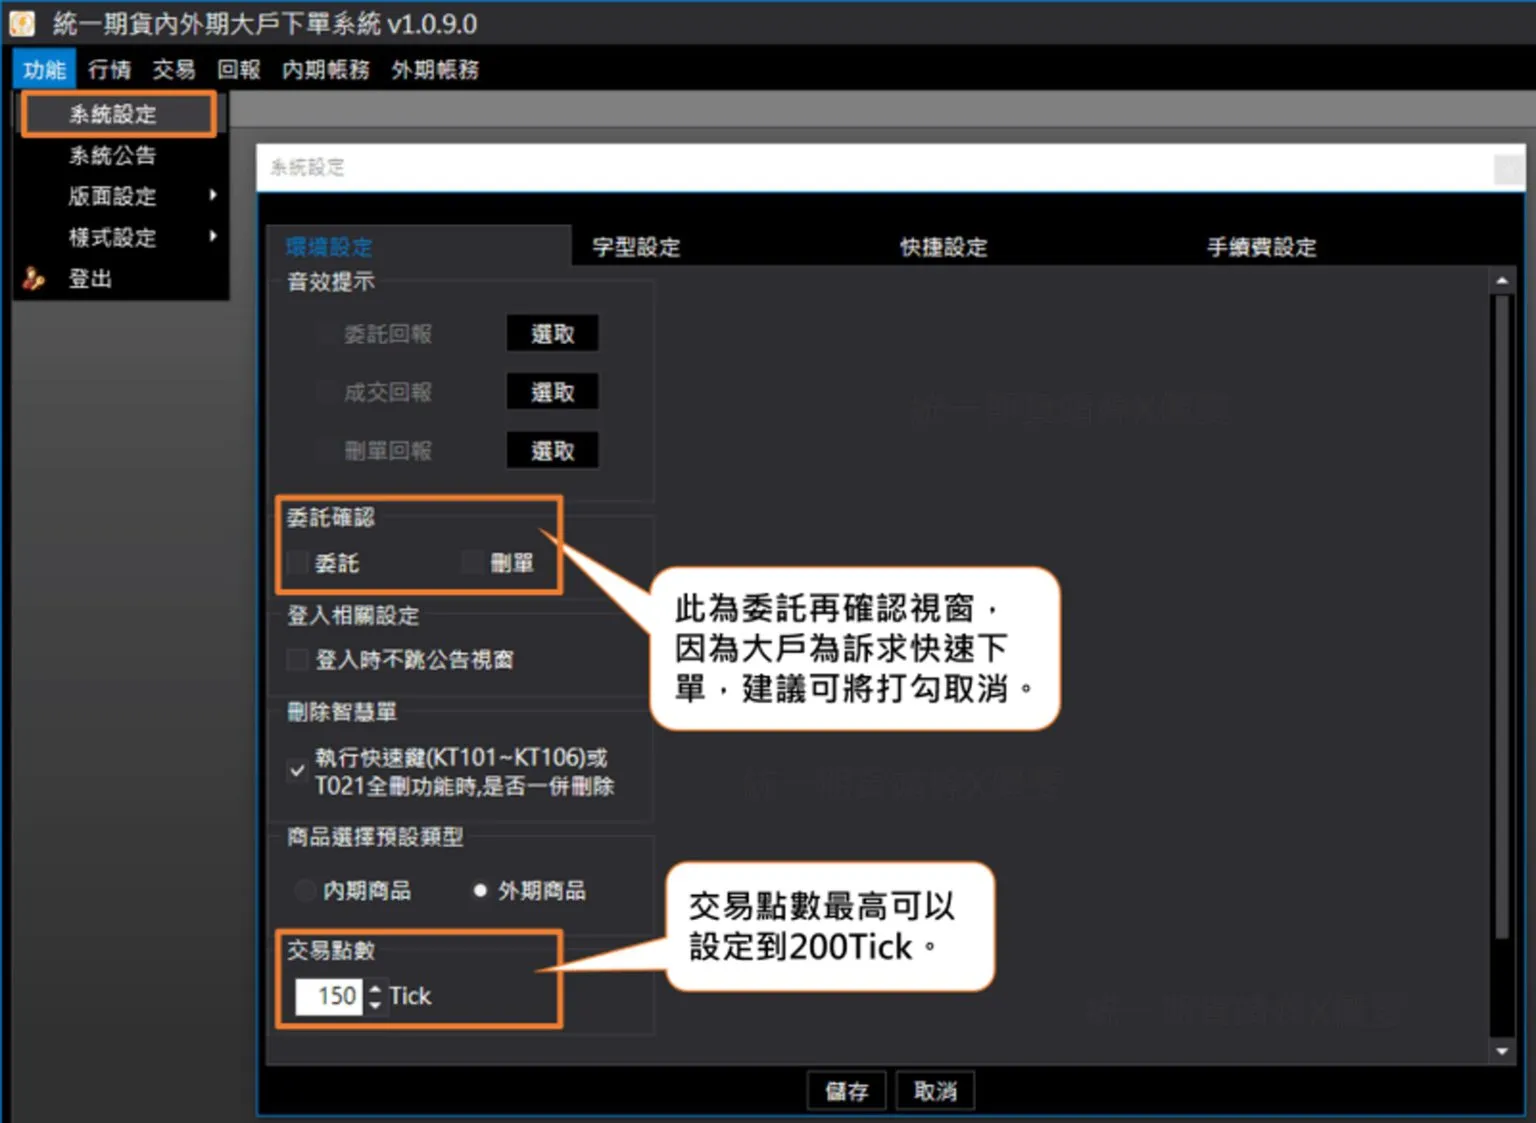The height and width of the screenshot is (1123, 1536).
Task: Click the 取消 button
Action: pos(935,1091)
